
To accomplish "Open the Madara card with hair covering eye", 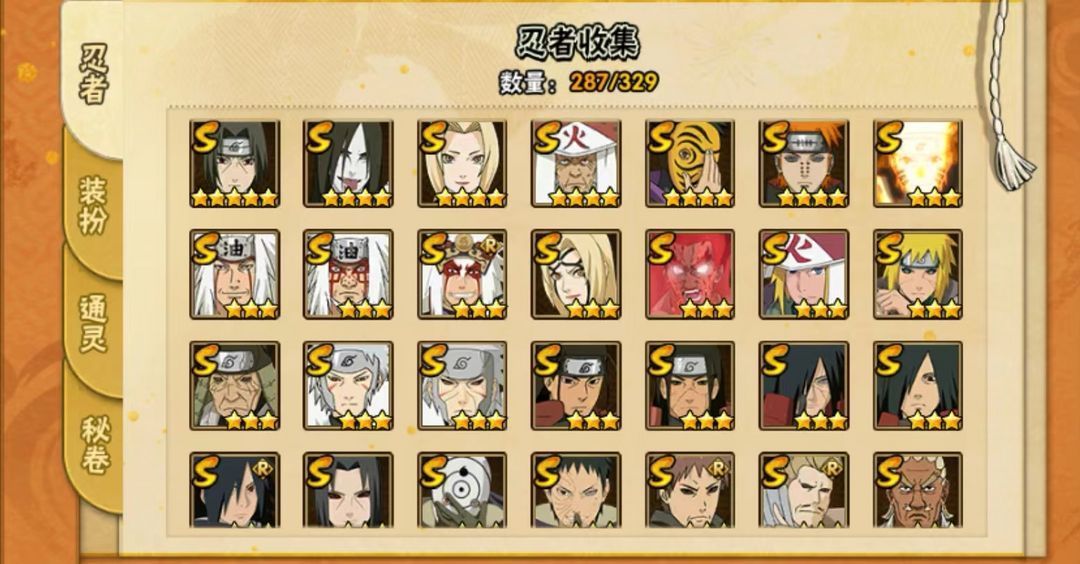I will point(918,386).
